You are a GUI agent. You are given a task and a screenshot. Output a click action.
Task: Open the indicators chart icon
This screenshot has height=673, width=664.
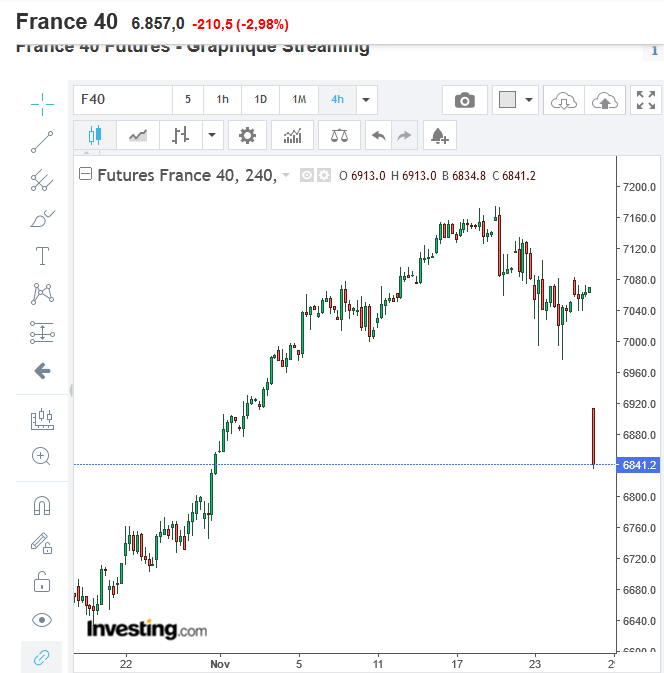click(x=292, y=135)
